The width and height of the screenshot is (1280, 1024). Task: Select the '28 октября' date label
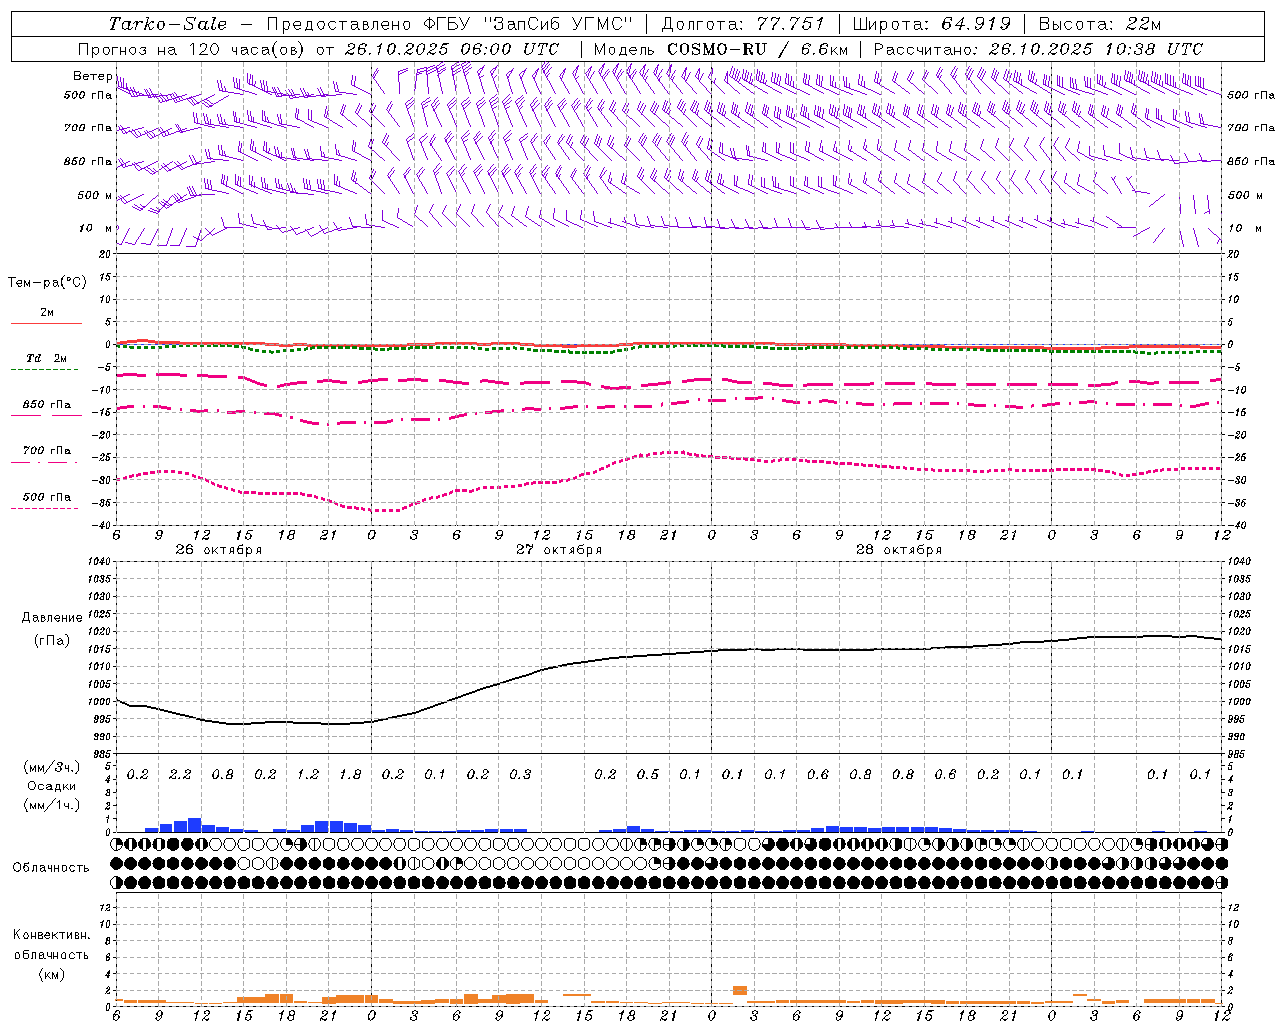(898, 550)
